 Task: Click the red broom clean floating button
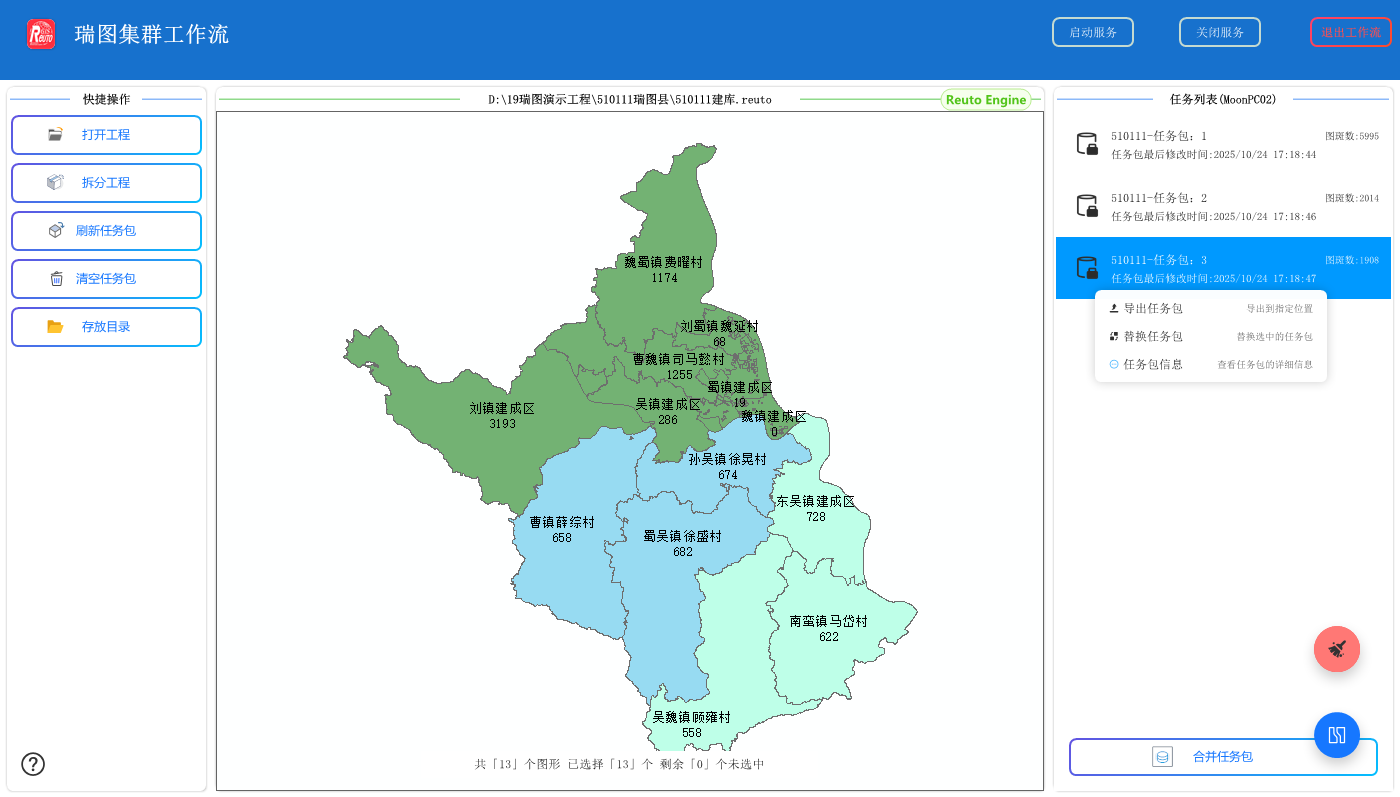pos(1336,649)
